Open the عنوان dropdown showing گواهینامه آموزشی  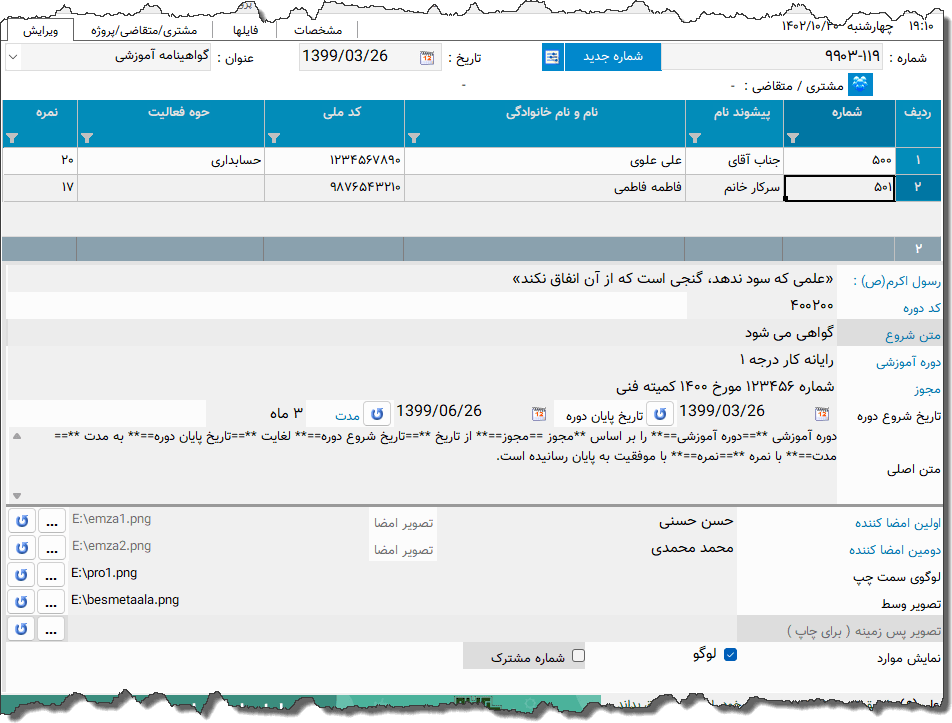pyautogui.click(x=13, y=58)
